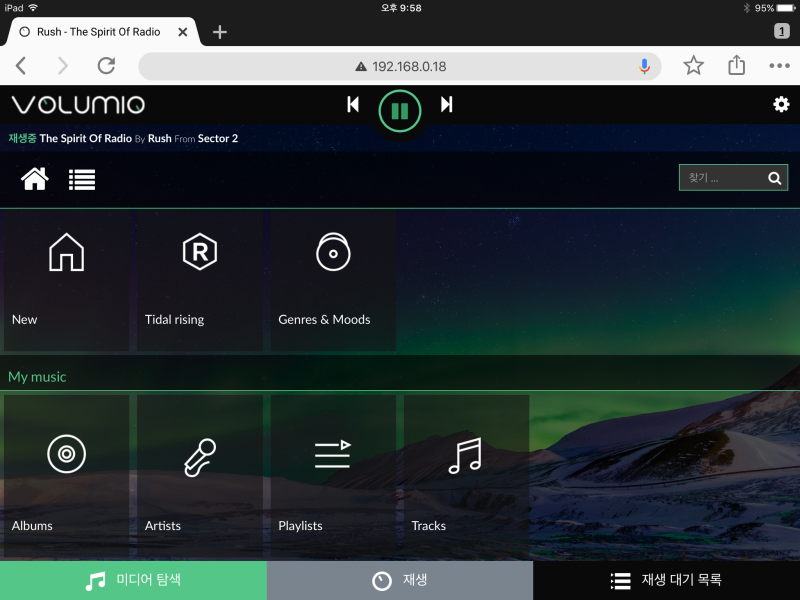This screenshot has width=800, height=600.
Task: Open the list view icon next to home
Action: (x=81, y=179)
